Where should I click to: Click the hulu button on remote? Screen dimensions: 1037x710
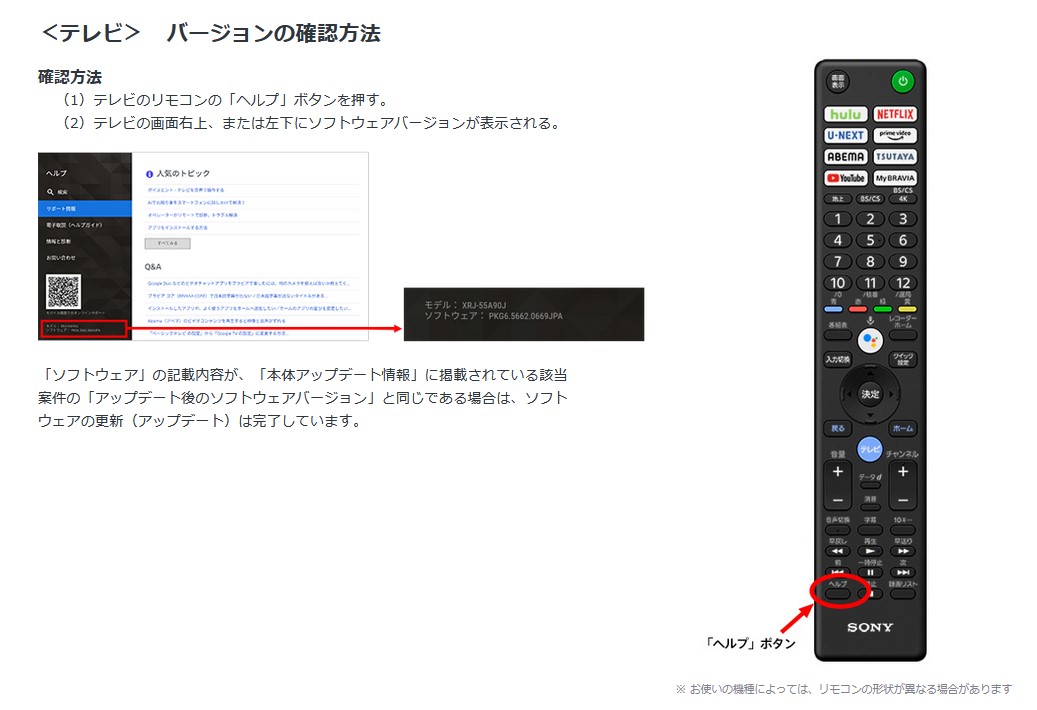tap(845, 114)
